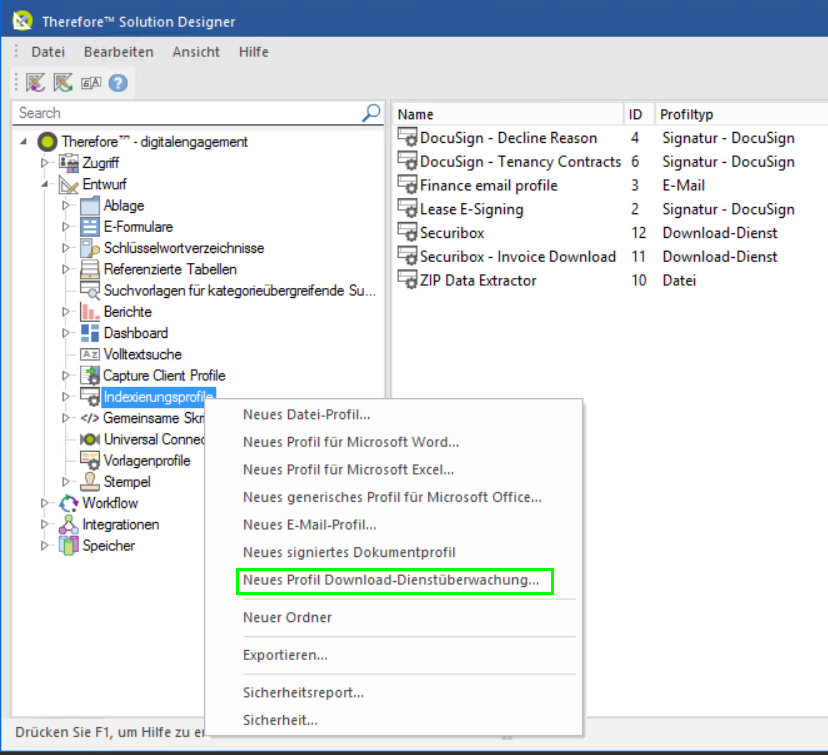828x755 pixels.
Task: Click the Gemeinsame Skripte code icon
Action: tap(90, 418)
